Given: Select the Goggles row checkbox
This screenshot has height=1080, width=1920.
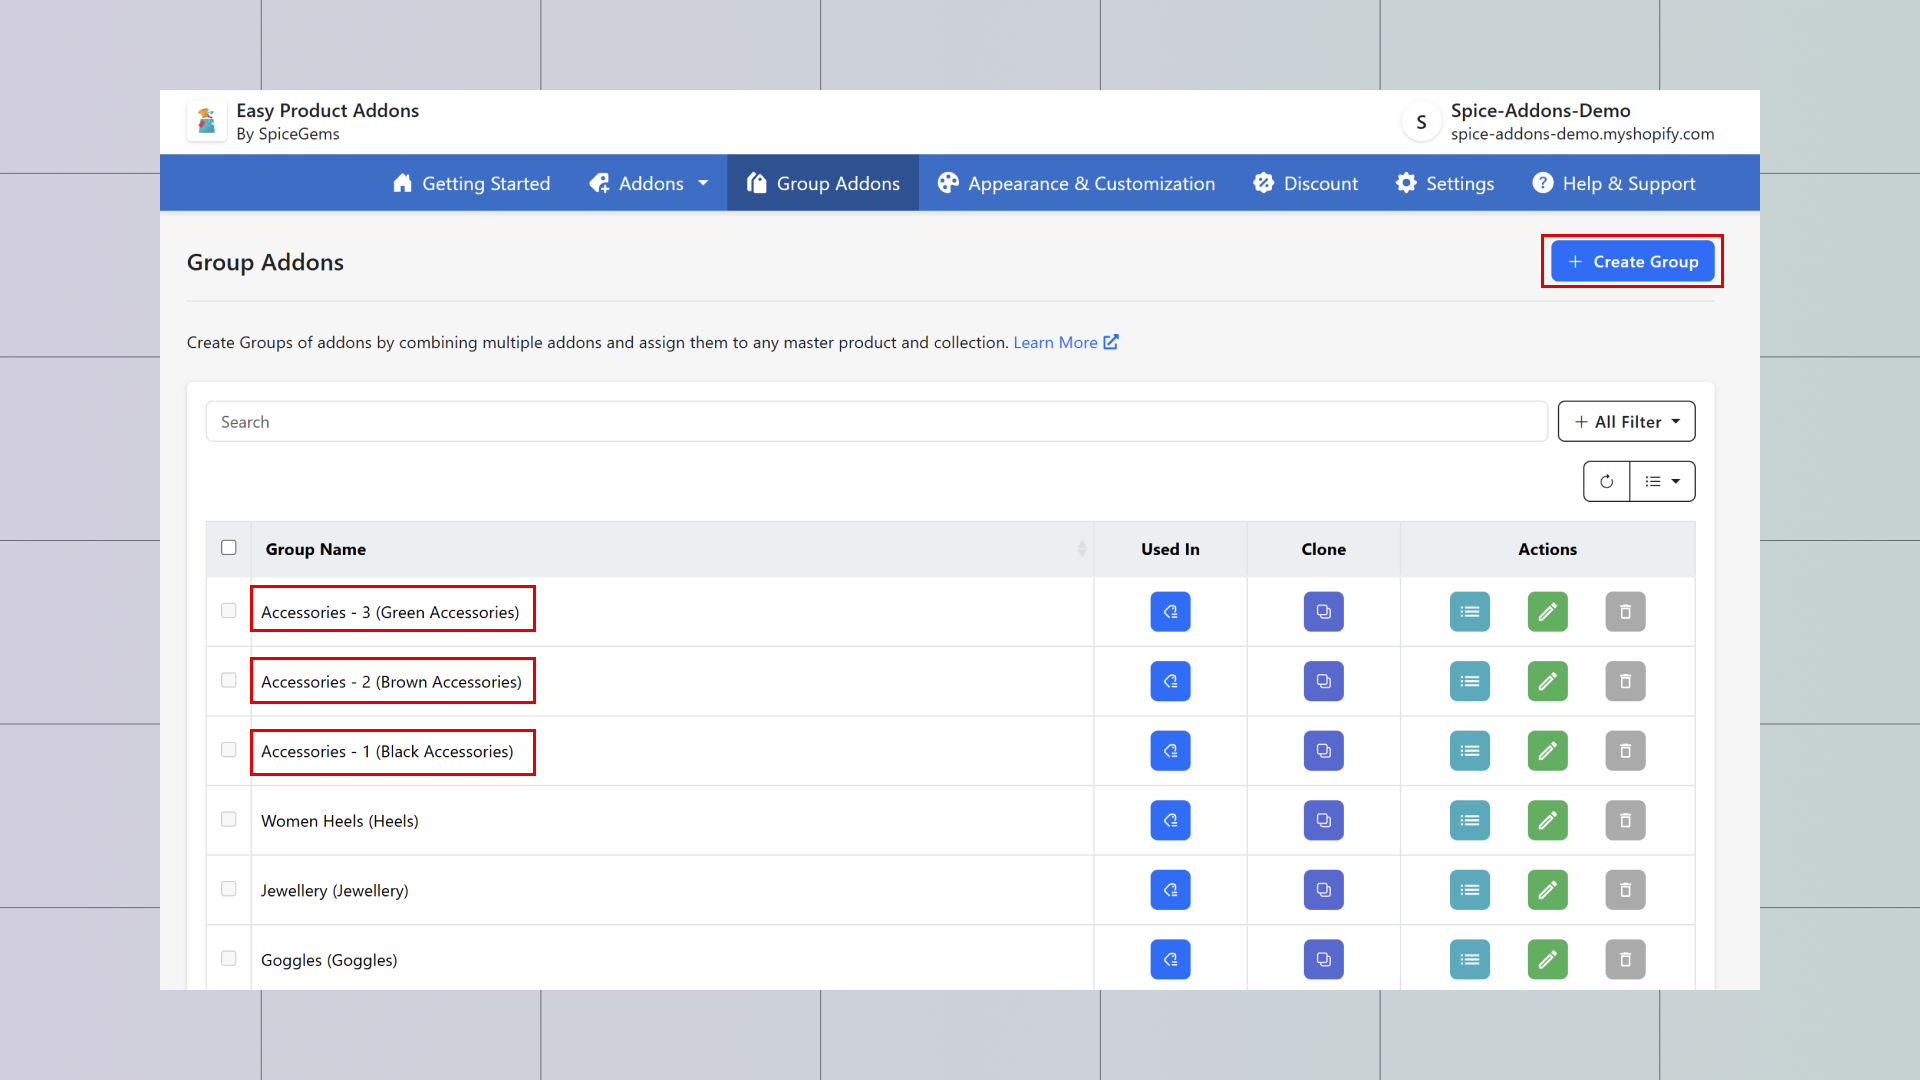Looking at the screenshot, I should (x=229, y=959).
